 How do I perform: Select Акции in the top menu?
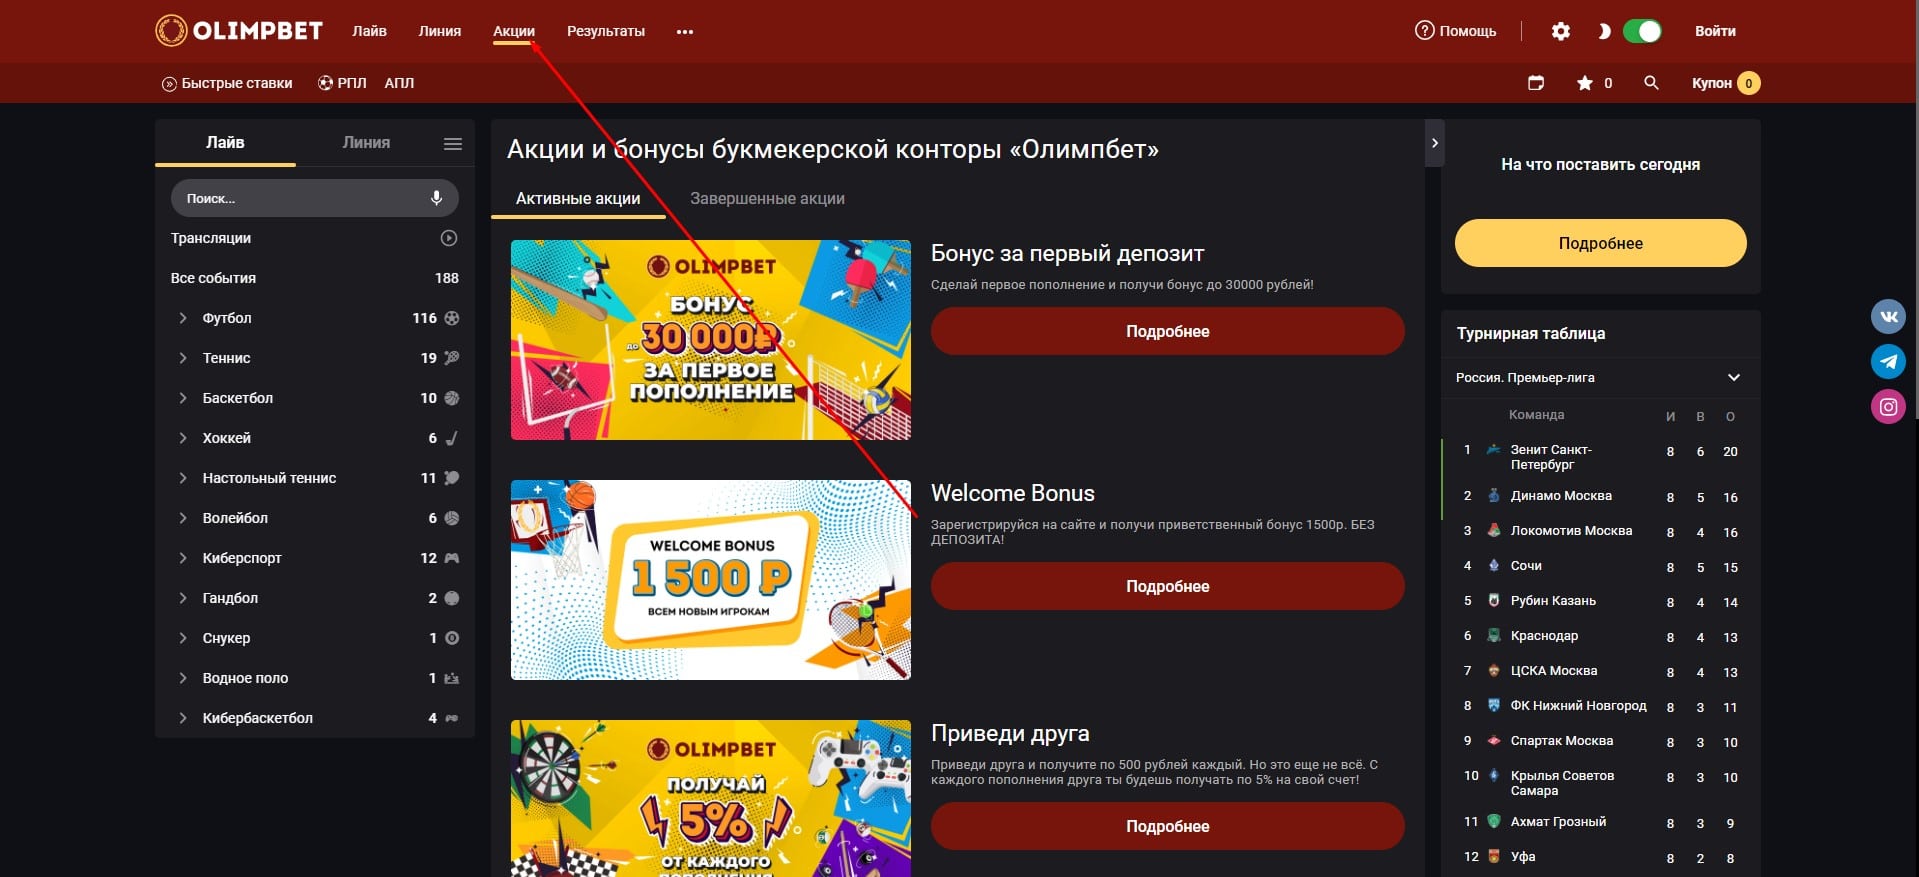tap(514, 31)
